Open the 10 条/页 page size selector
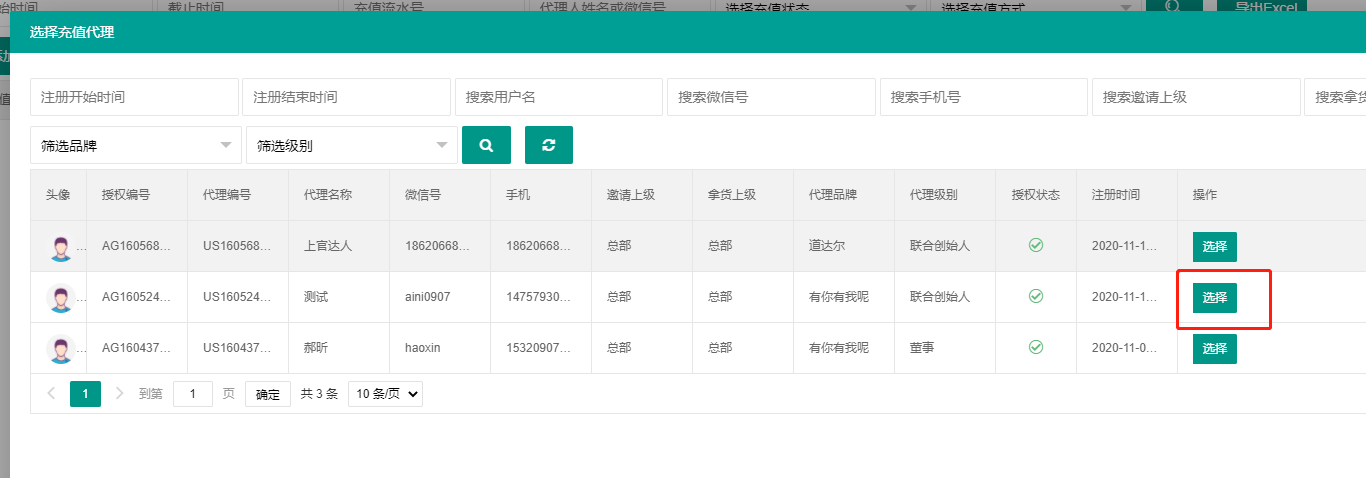Viewport: 1366px width, 478px height. [385, 394]
